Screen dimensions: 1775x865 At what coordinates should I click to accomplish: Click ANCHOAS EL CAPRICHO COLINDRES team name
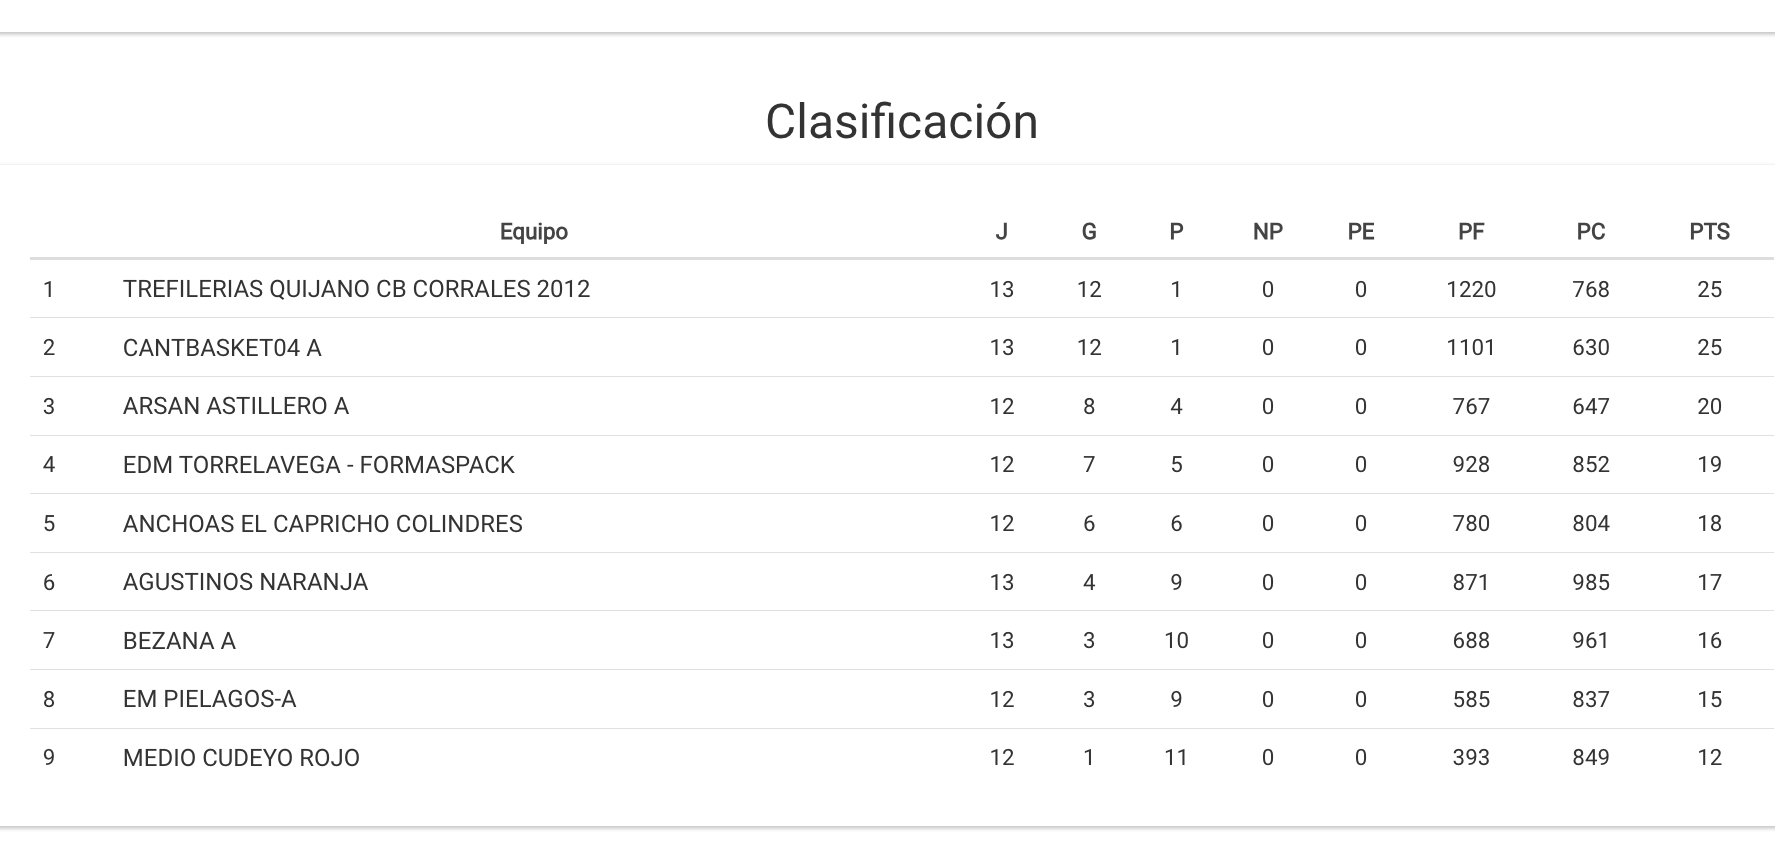click(x=322, y=524)
